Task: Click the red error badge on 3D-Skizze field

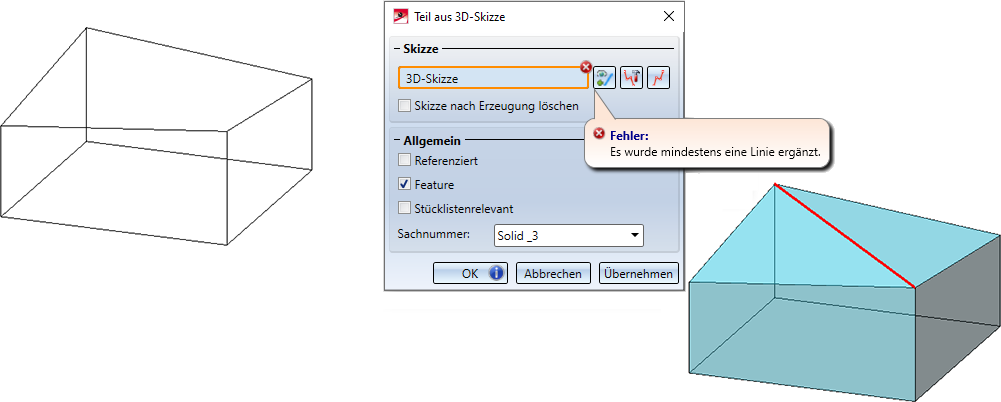Action: [585, 66]
